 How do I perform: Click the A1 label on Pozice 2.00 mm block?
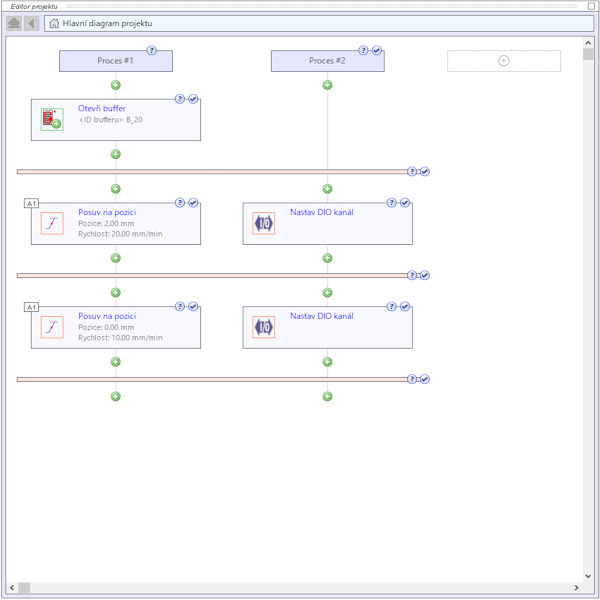(31, 203)
